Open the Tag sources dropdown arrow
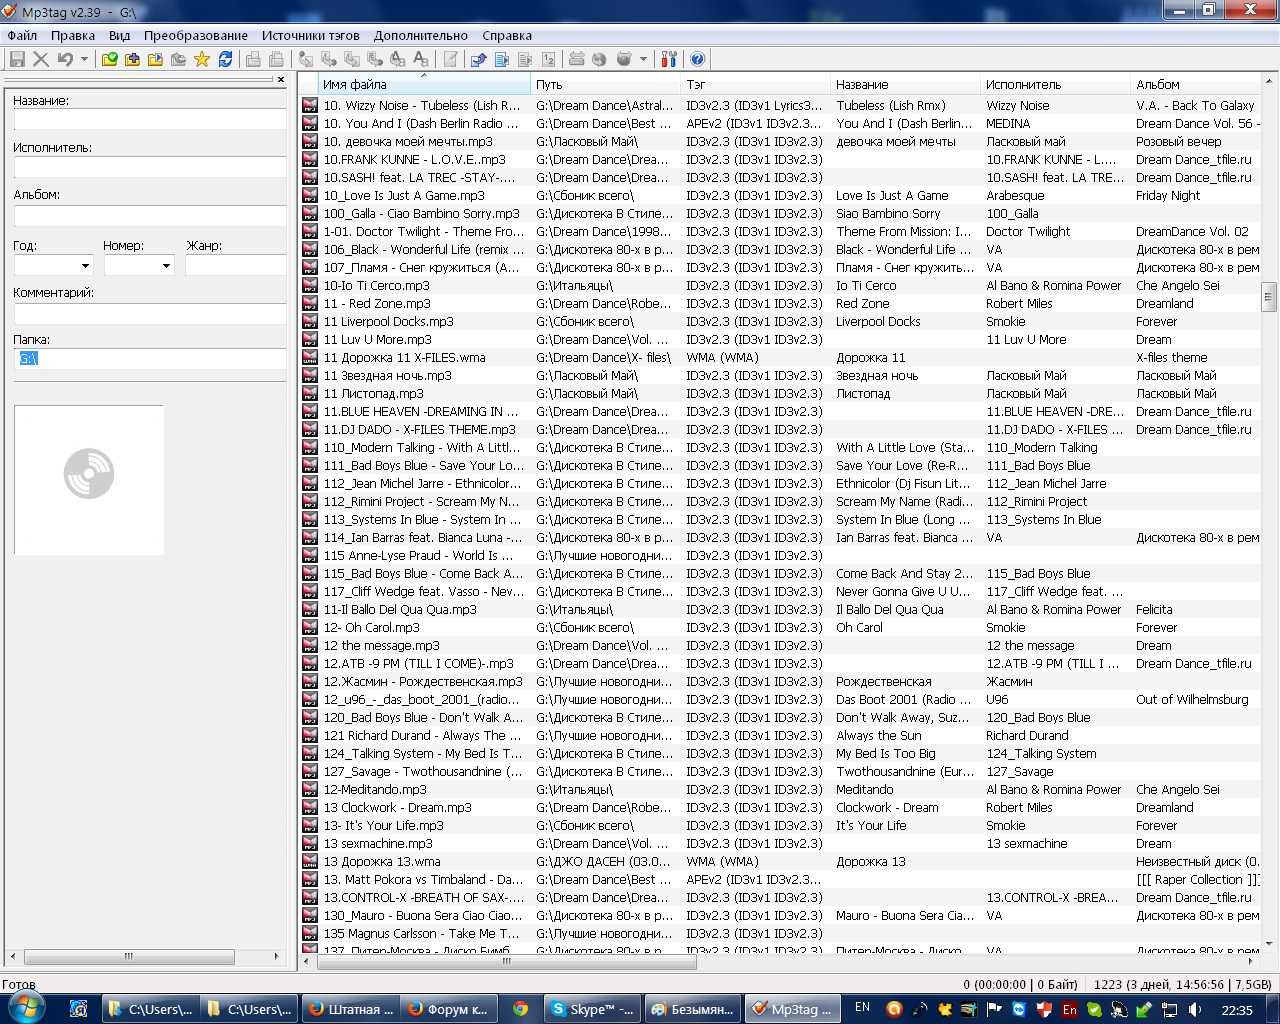Viewport: 1280px width, 1024px height. point(643,59)
